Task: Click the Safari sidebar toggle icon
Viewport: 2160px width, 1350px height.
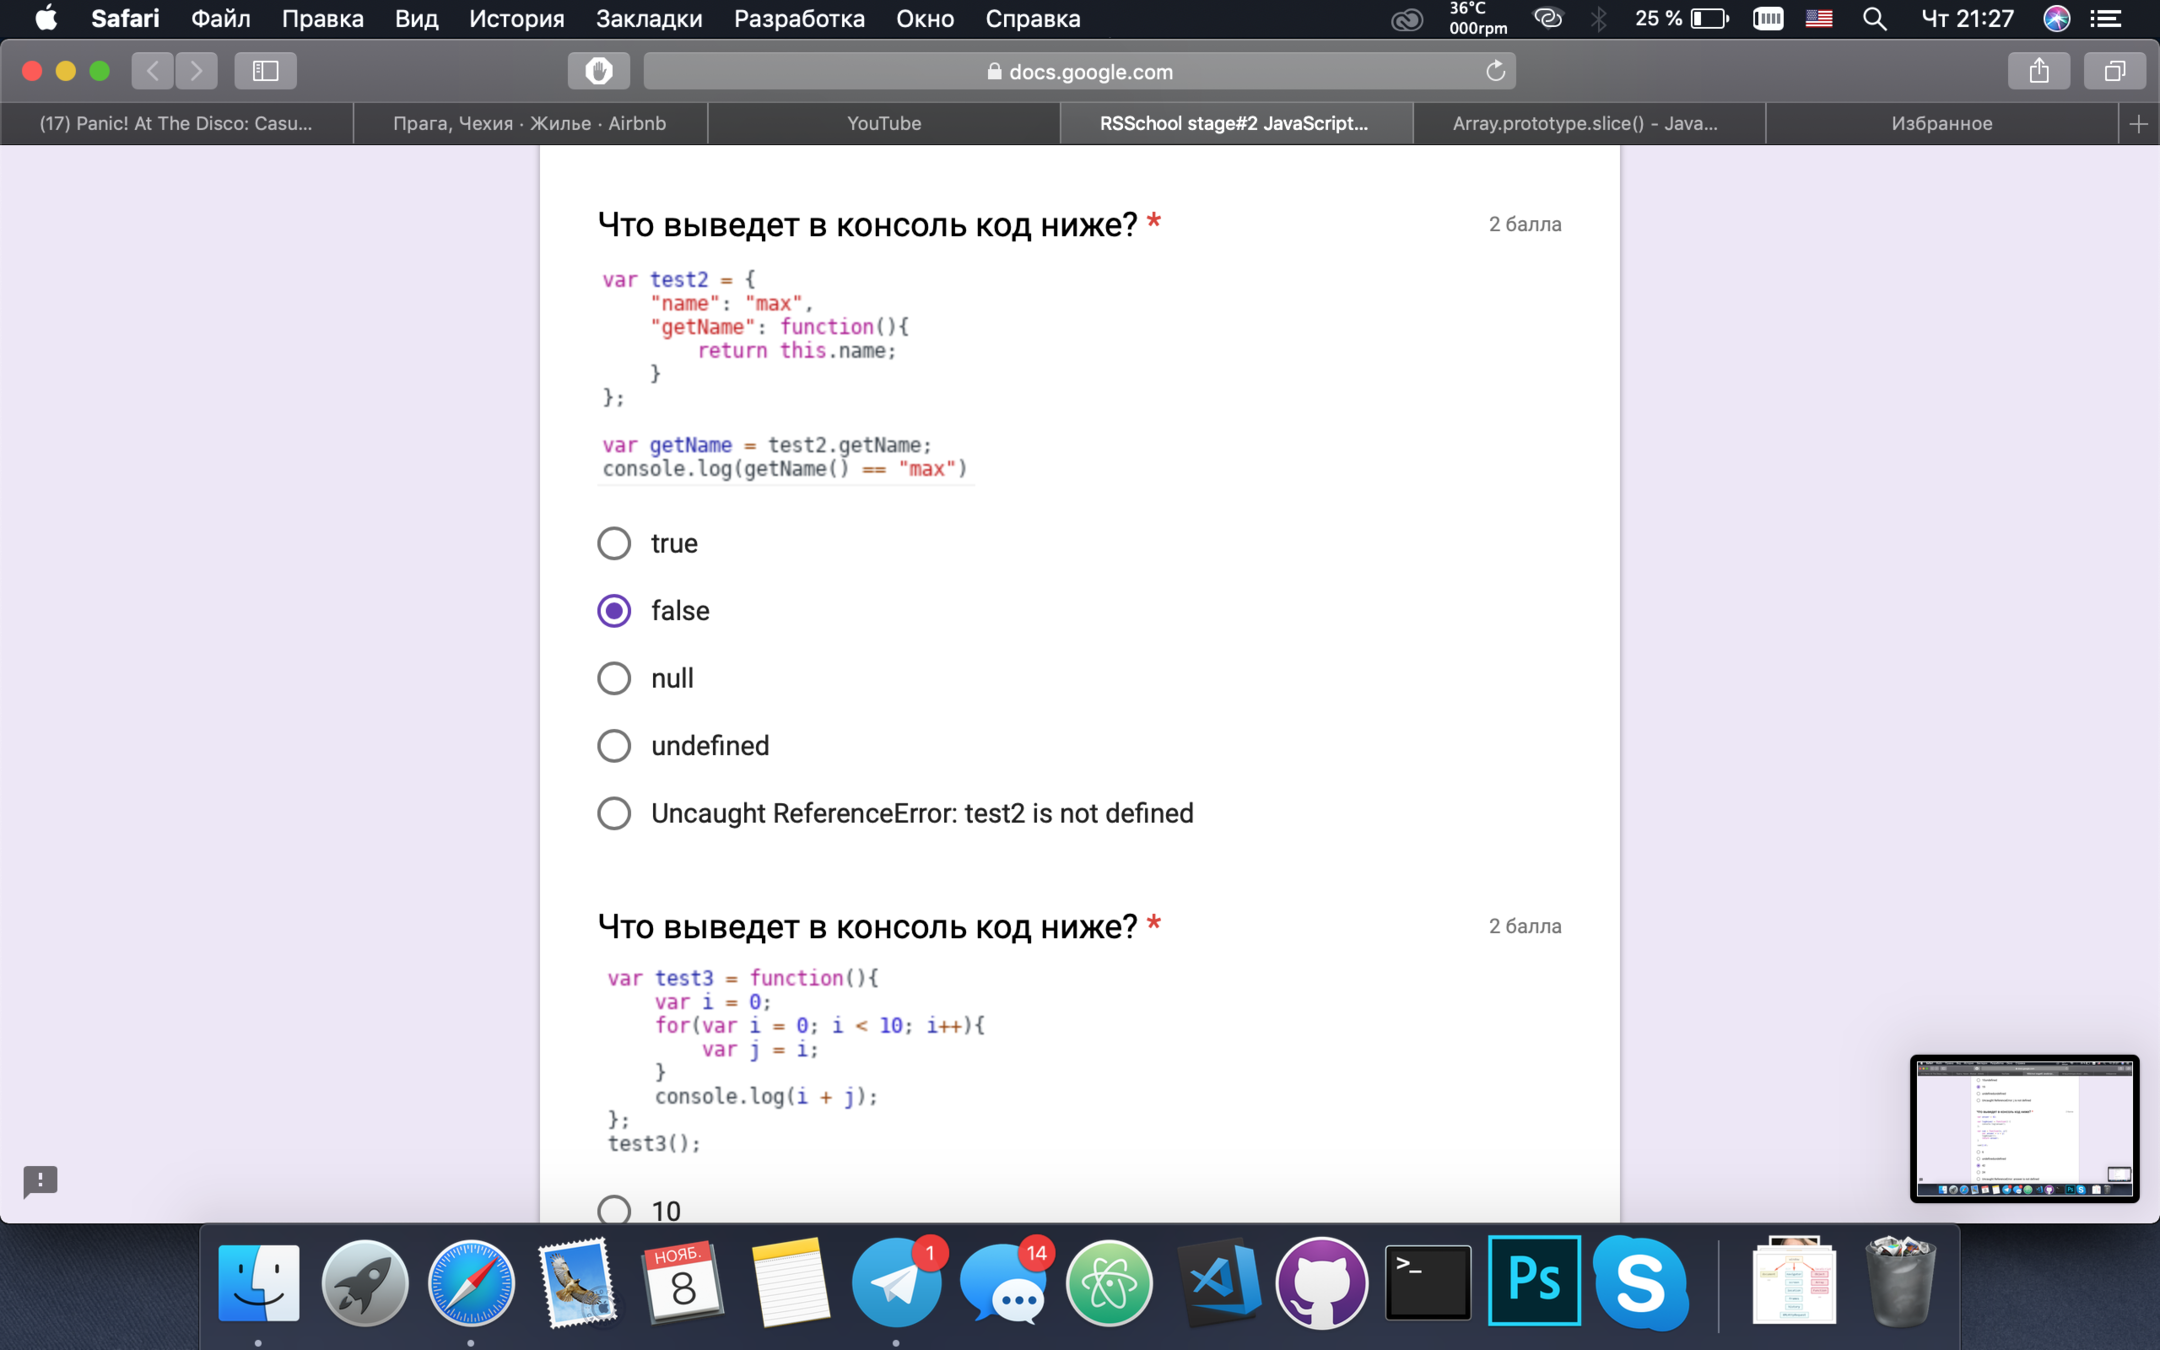Action: [265, 71]
